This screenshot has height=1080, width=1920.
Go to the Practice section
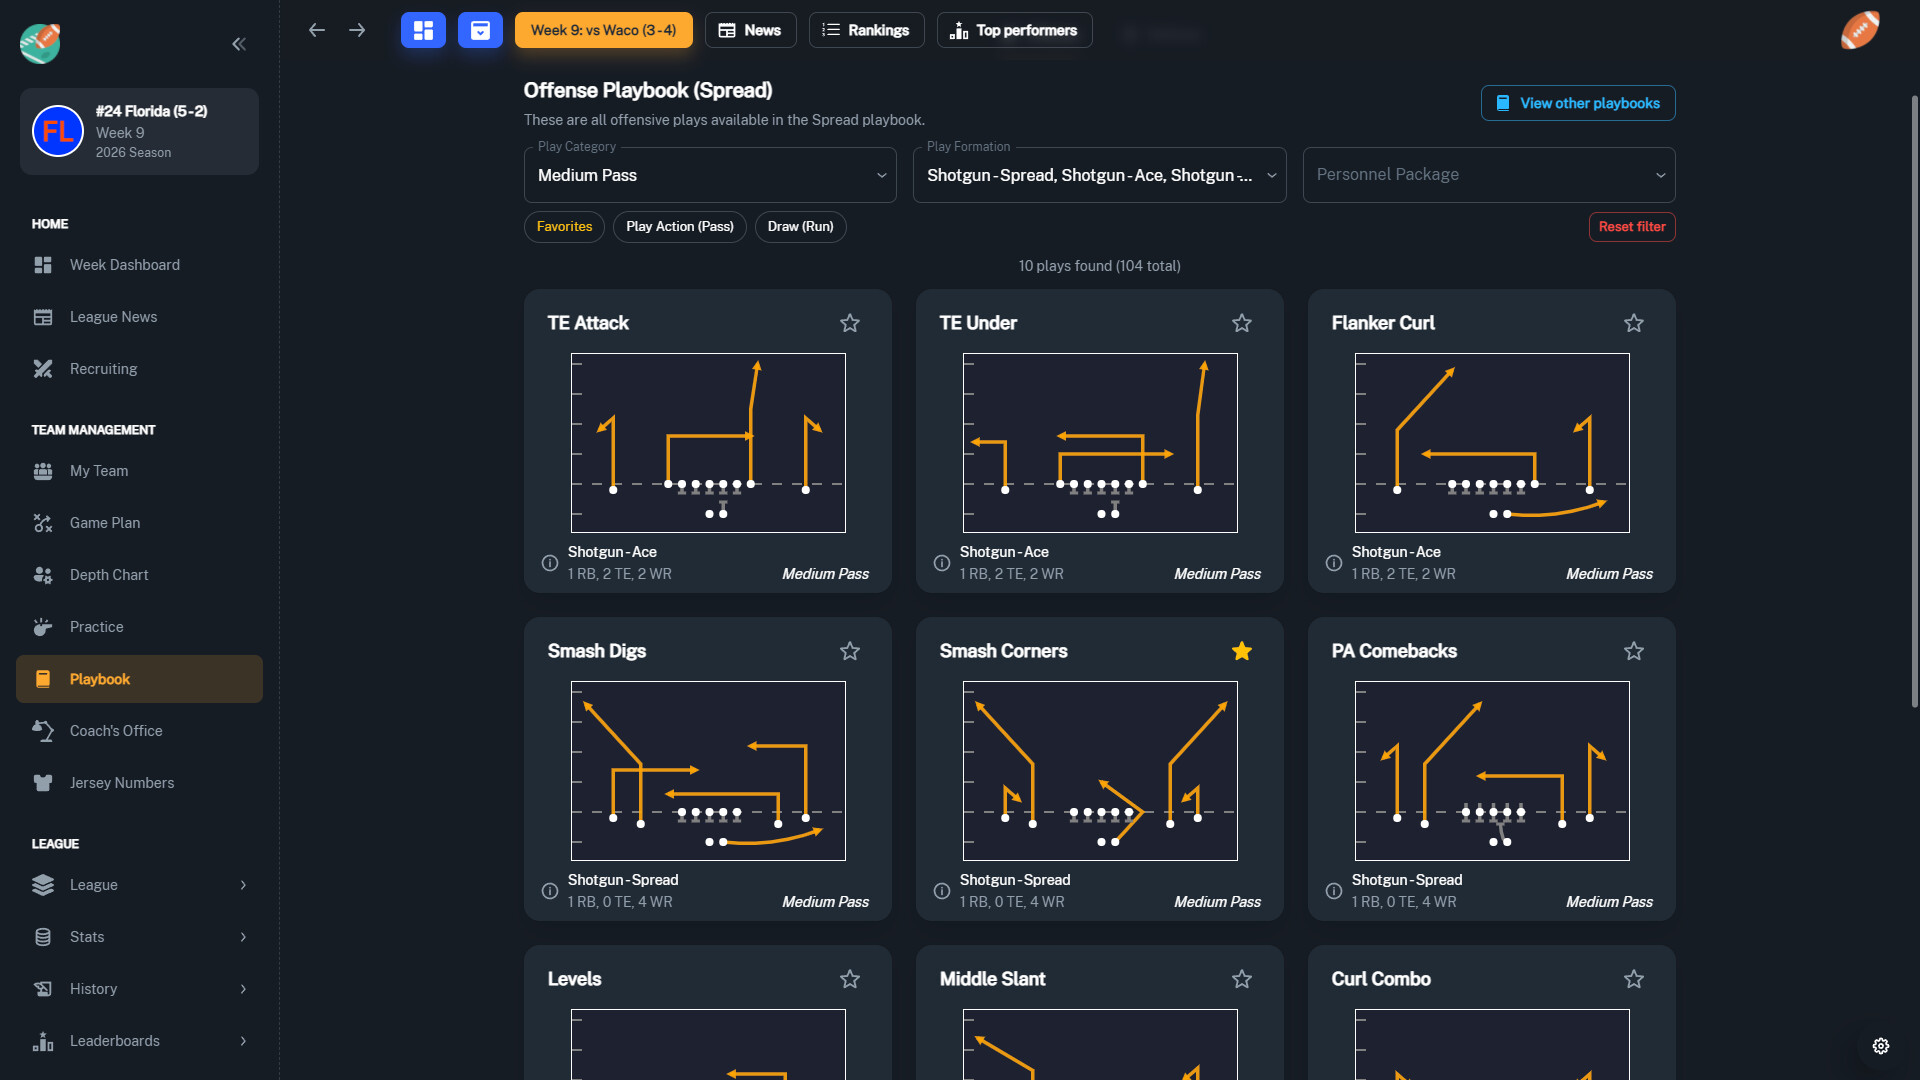coord(96,626)
